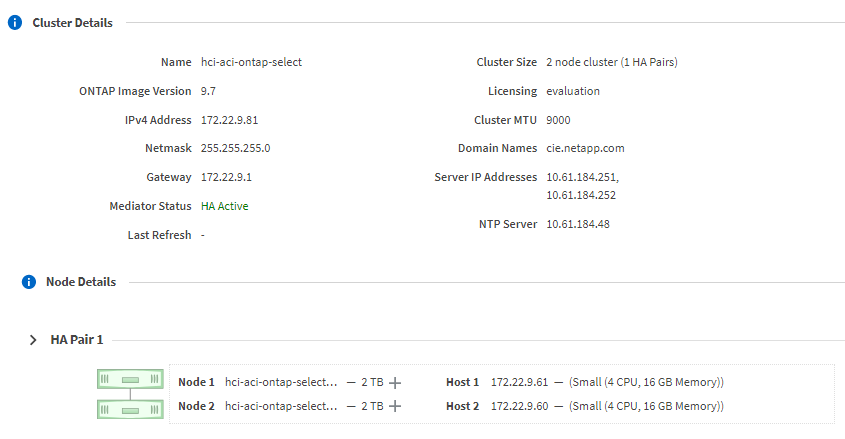This screenshot has height=439, width=845.
Task: Click the Cluster Details info icon
Action: pos(15,22)
